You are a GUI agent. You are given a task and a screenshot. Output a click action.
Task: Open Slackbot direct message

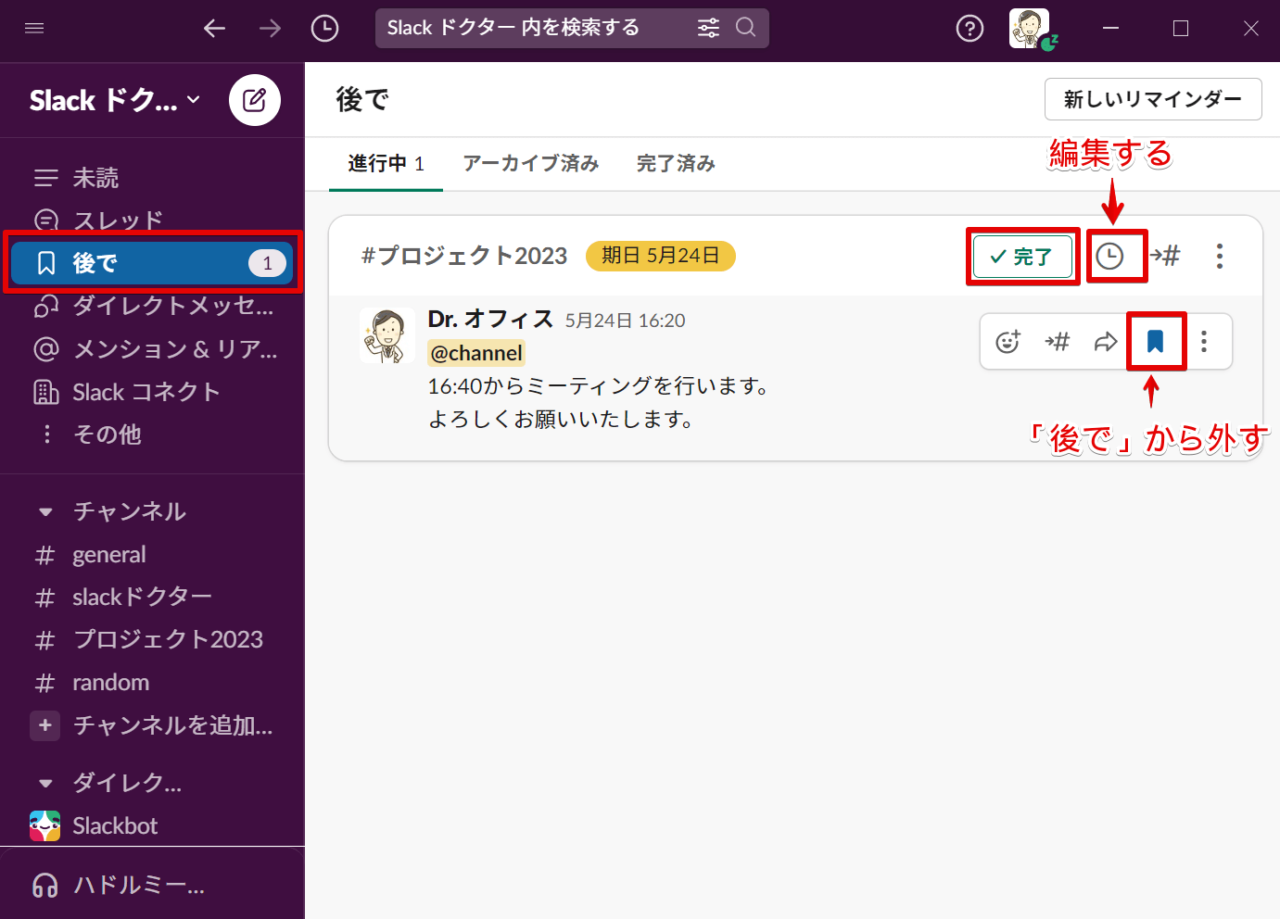(x=150, y=826)
